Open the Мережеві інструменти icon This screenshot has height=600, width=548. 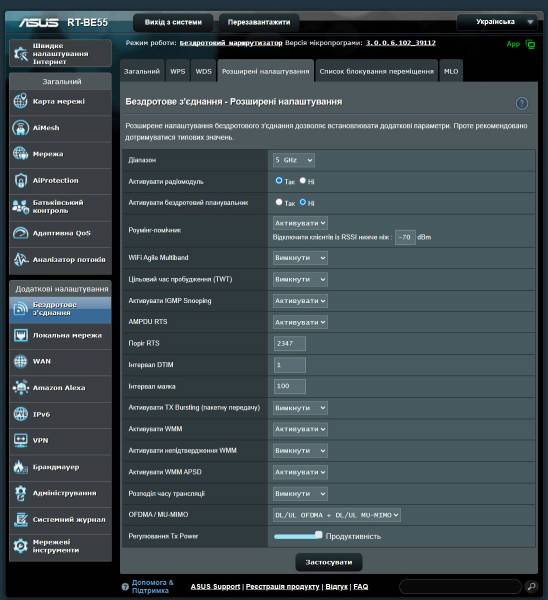click(x=20, y=546)
